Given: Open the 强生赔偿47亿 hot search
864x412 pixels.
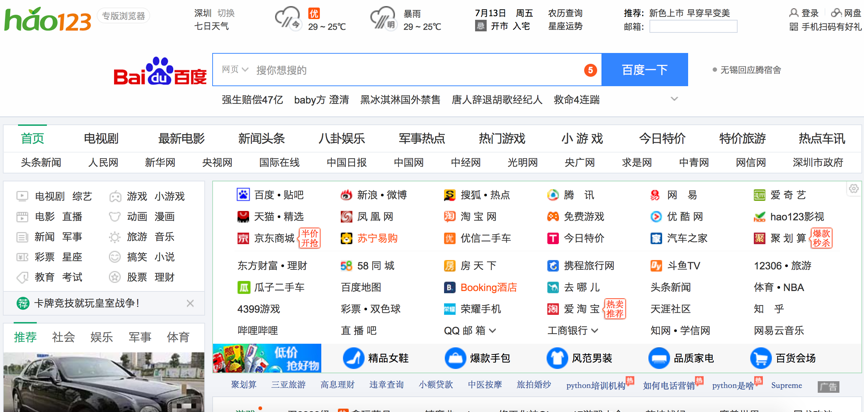Looking at the screenshot, I should coord(252,100).
